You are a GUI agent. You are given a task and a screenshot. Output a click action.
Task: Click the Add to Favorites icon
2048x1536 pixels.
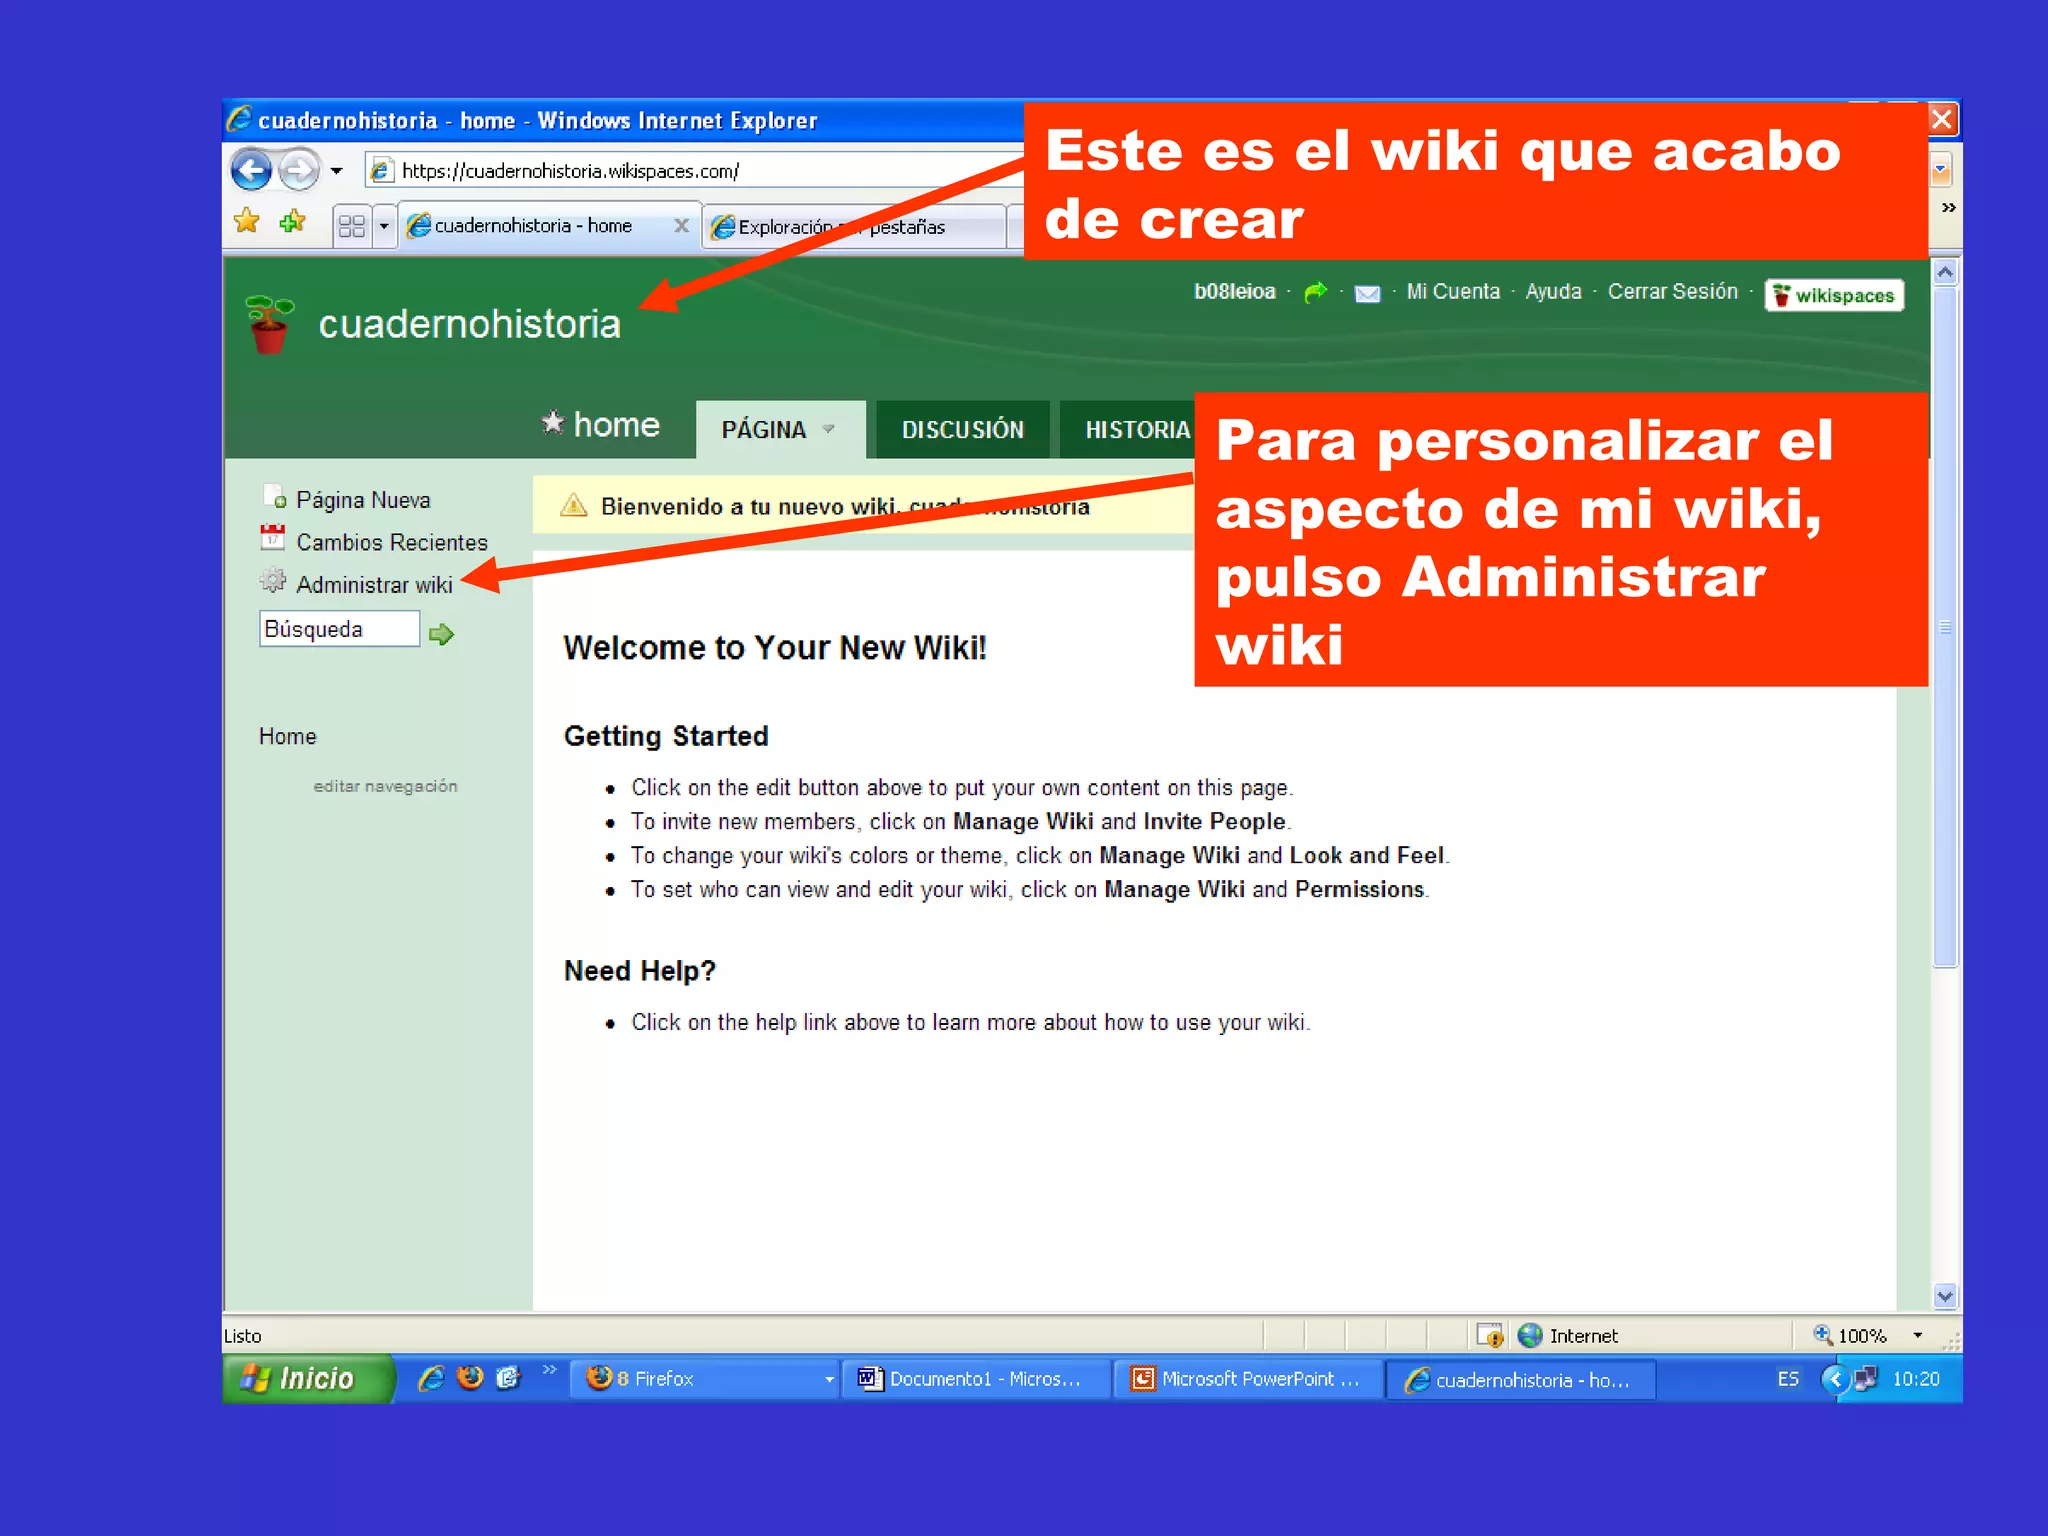coord(293,221)
